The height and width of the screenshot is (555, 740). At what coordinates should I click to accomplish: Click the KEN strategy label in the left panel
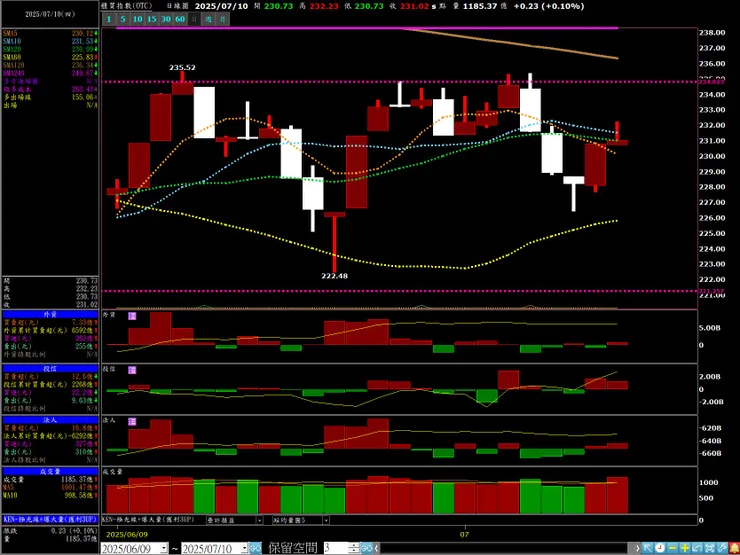click(49, 519)
